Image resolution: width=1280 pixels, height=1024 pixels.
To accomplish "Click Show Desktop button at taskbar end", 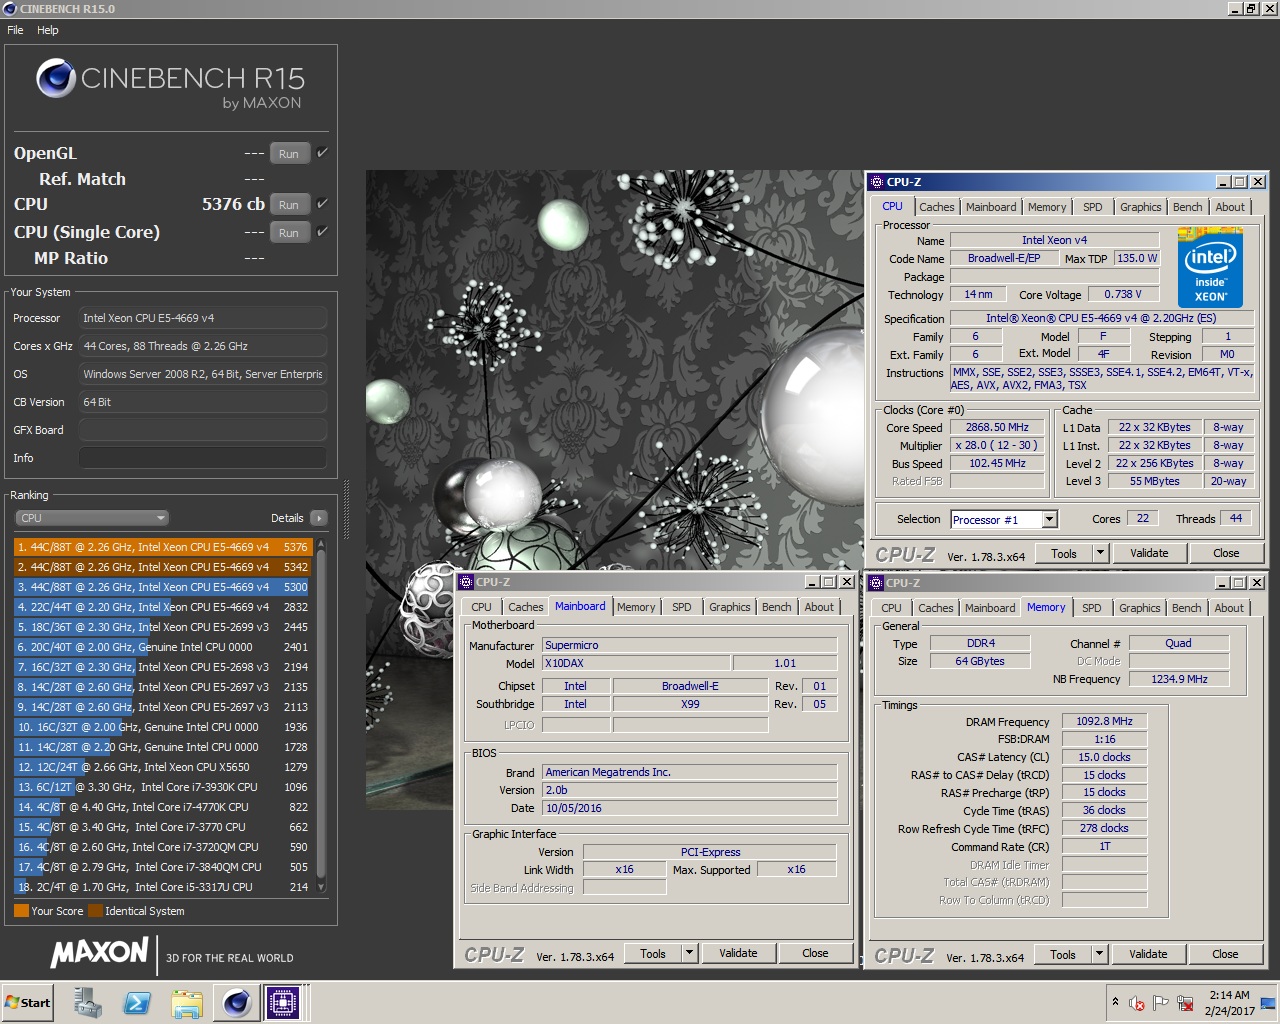I will coord(1268,1002).
